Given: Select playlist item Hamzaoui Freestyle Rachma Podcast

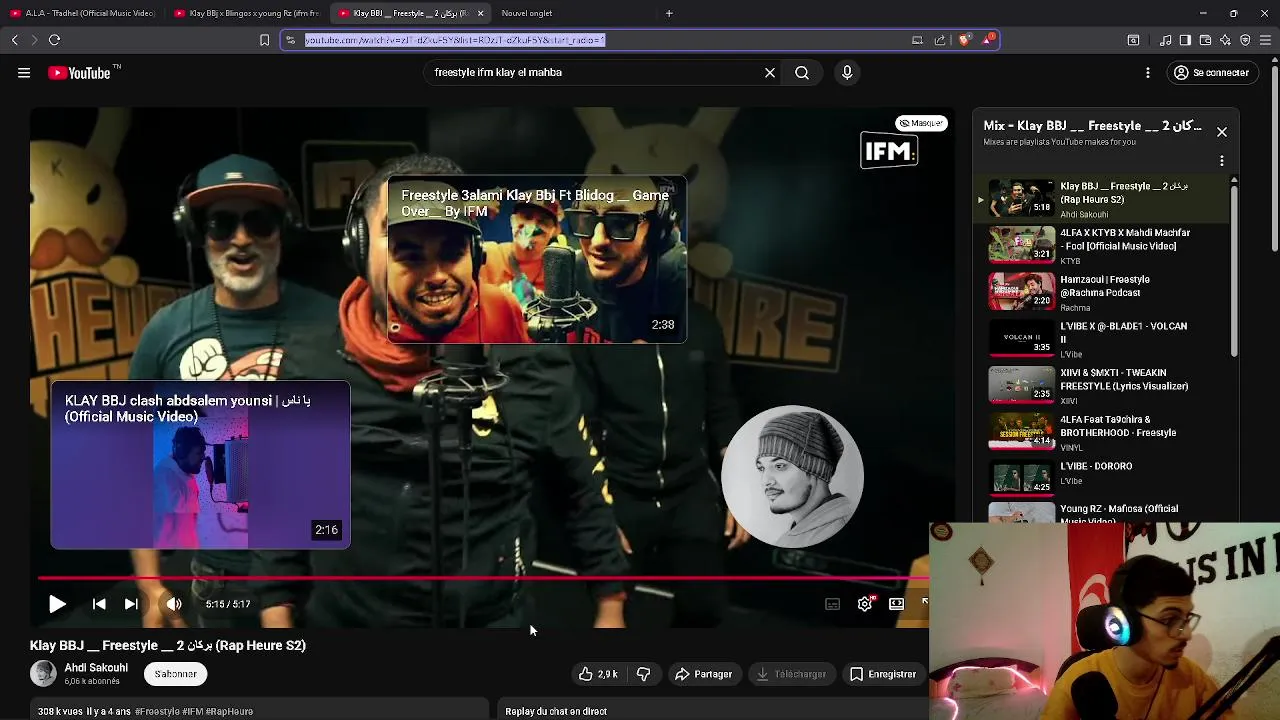Looking at the screenshot, I should (1100, 292).
